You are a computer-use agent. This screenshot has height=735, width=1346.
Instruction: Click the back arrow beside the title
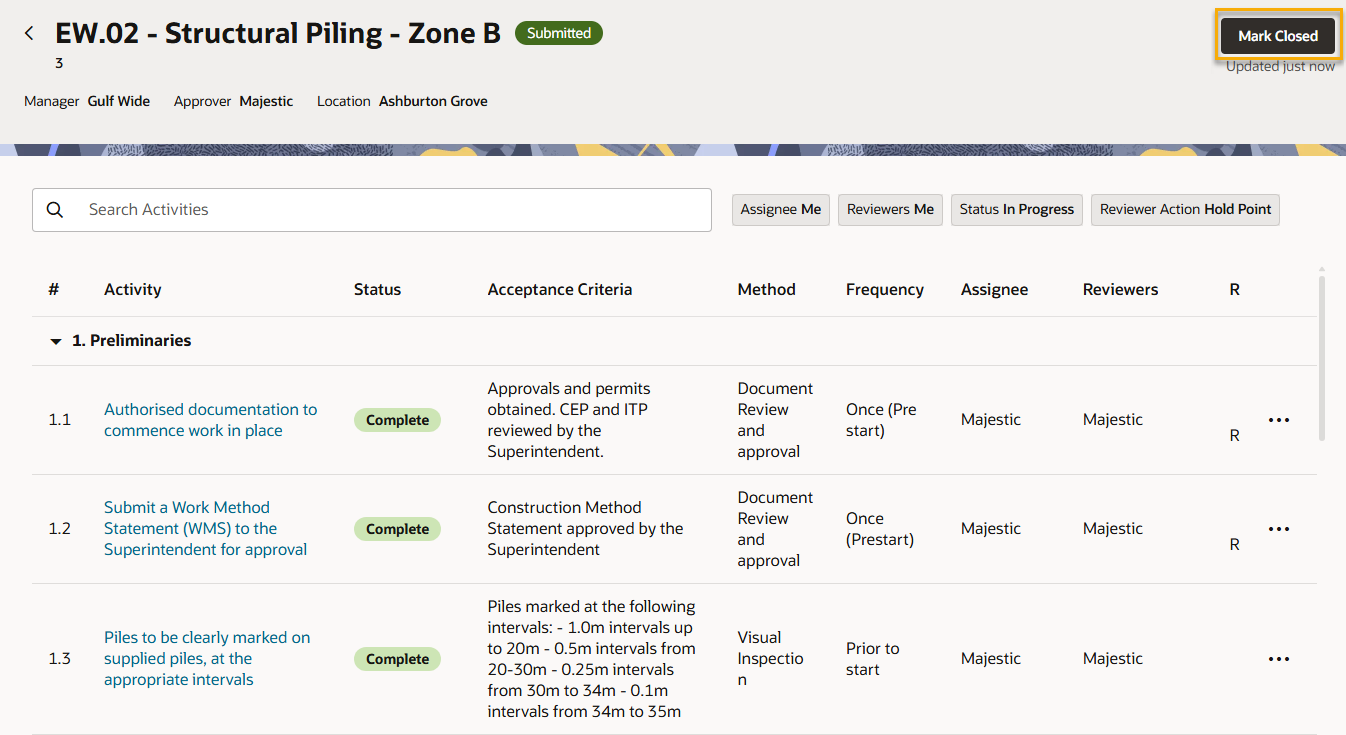[29, 34]
